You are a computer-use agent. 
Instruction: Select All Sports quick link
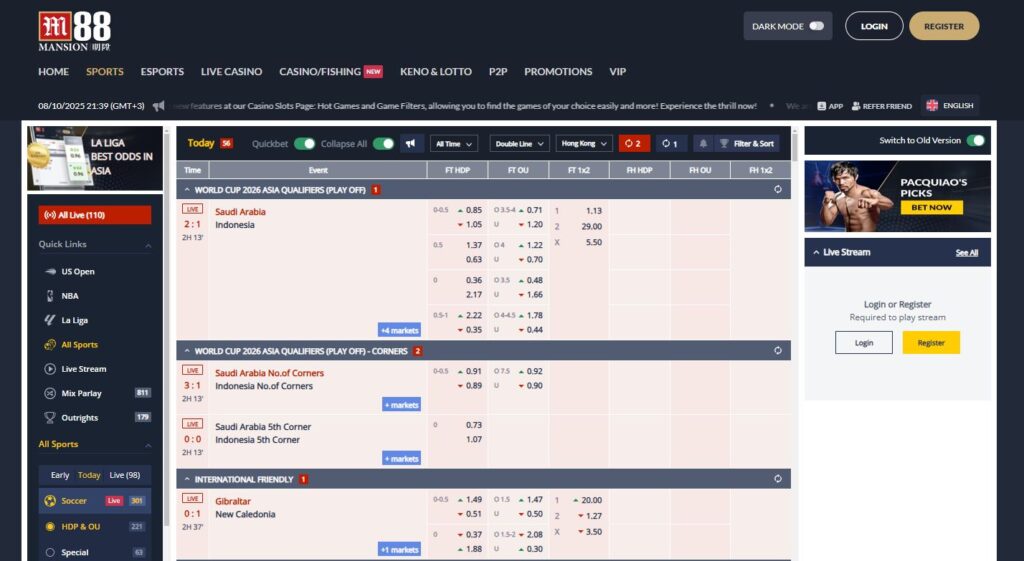tap(79, 345)
